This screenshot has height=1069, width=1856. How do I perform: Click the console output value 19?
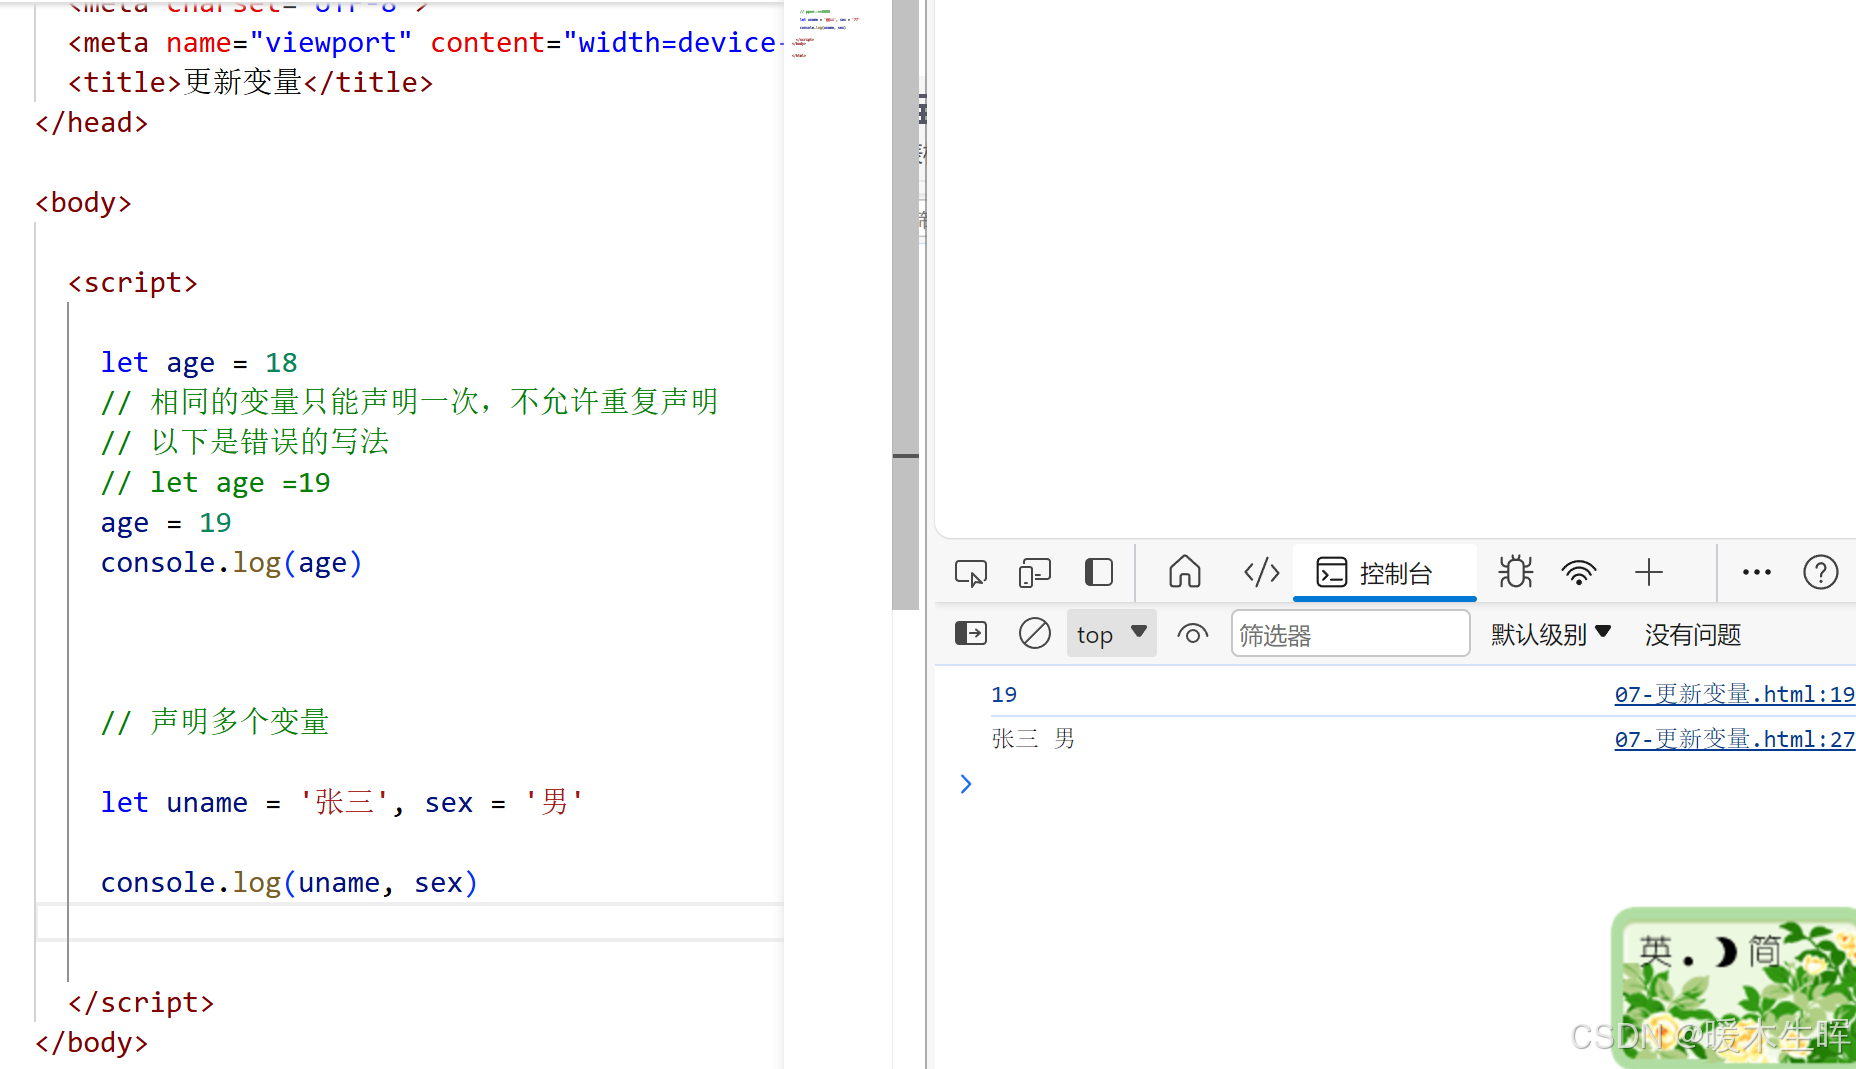point(1004,694)
